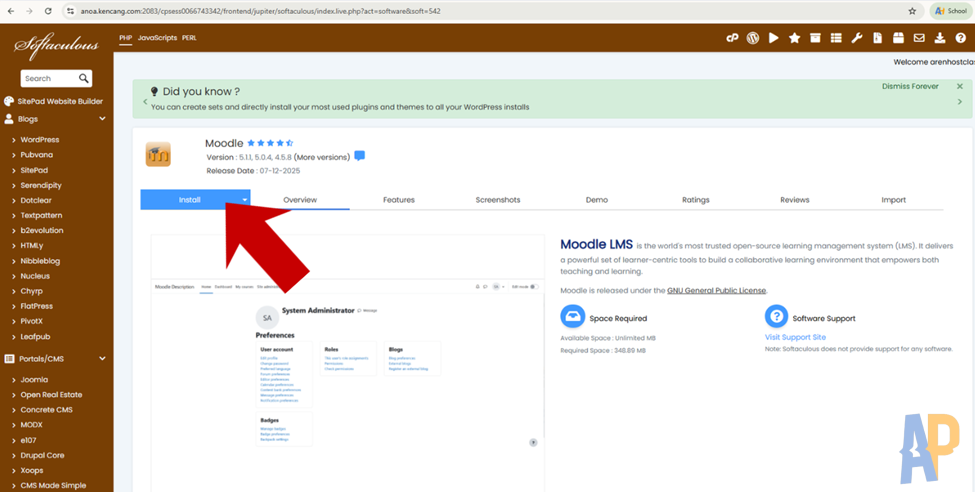Viewport: 975px width, 492px height.
Task: Click the play button demo icon
Action: pos(774,38)
